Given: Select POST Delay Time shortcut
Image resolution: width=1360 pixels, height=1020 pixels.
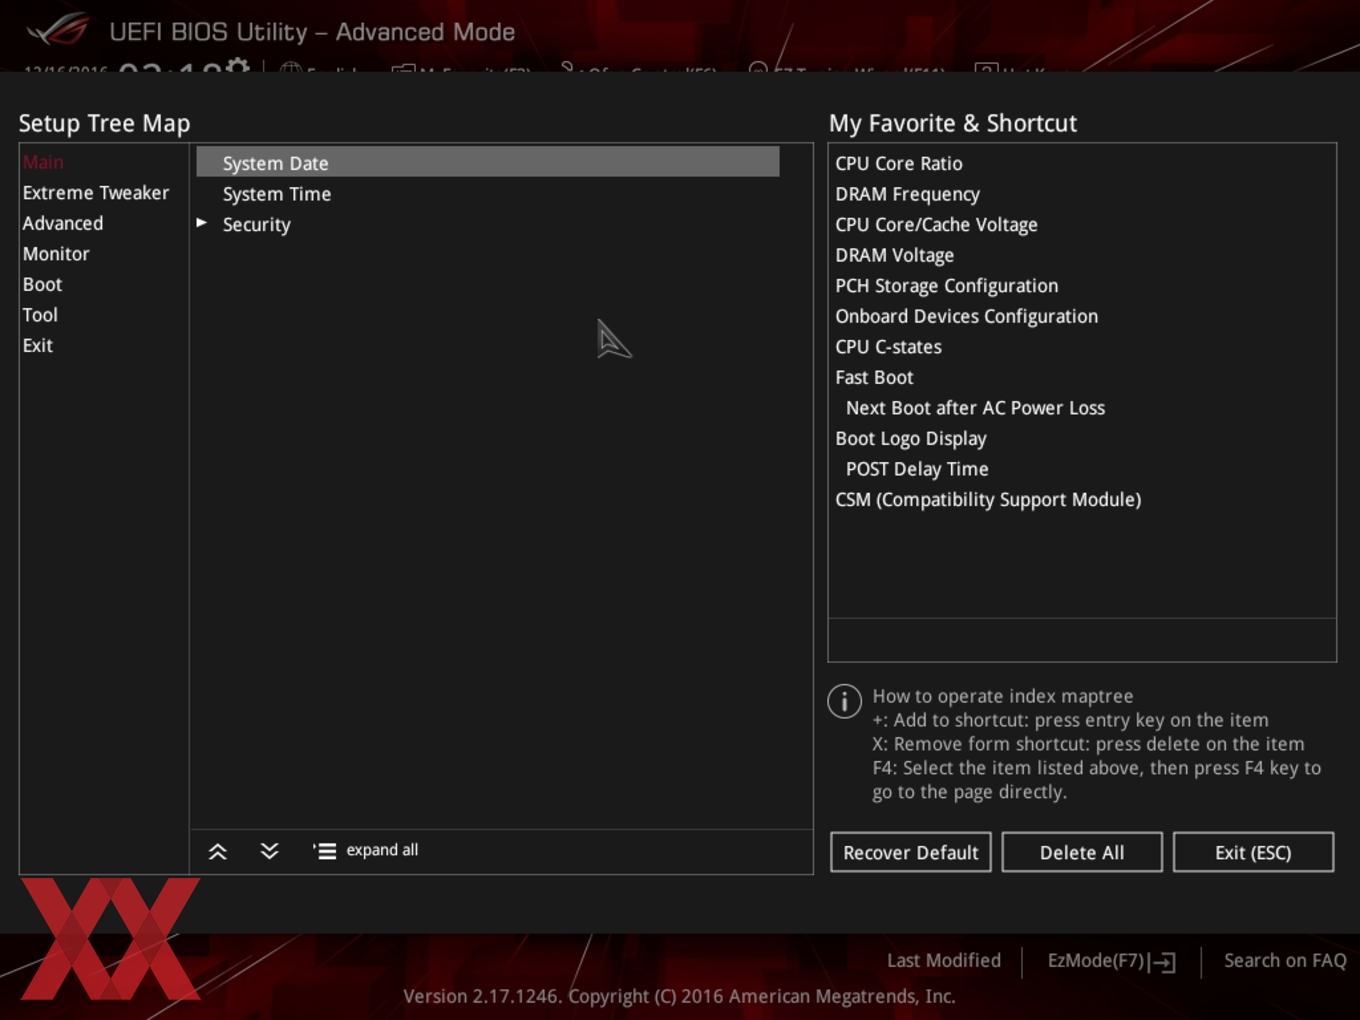Looking at the screenshot, I should click(917, 469).
